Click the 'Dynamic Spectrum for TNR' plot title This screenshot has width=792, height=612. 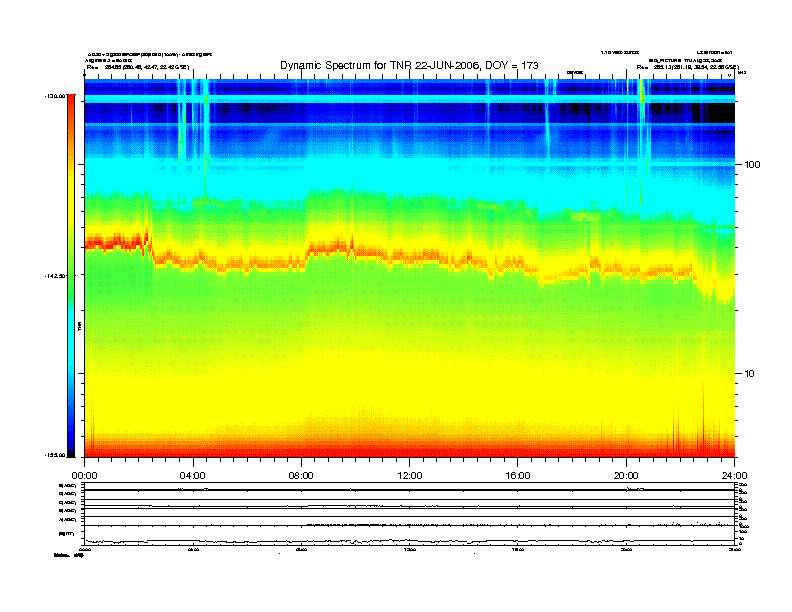(409, 65)
